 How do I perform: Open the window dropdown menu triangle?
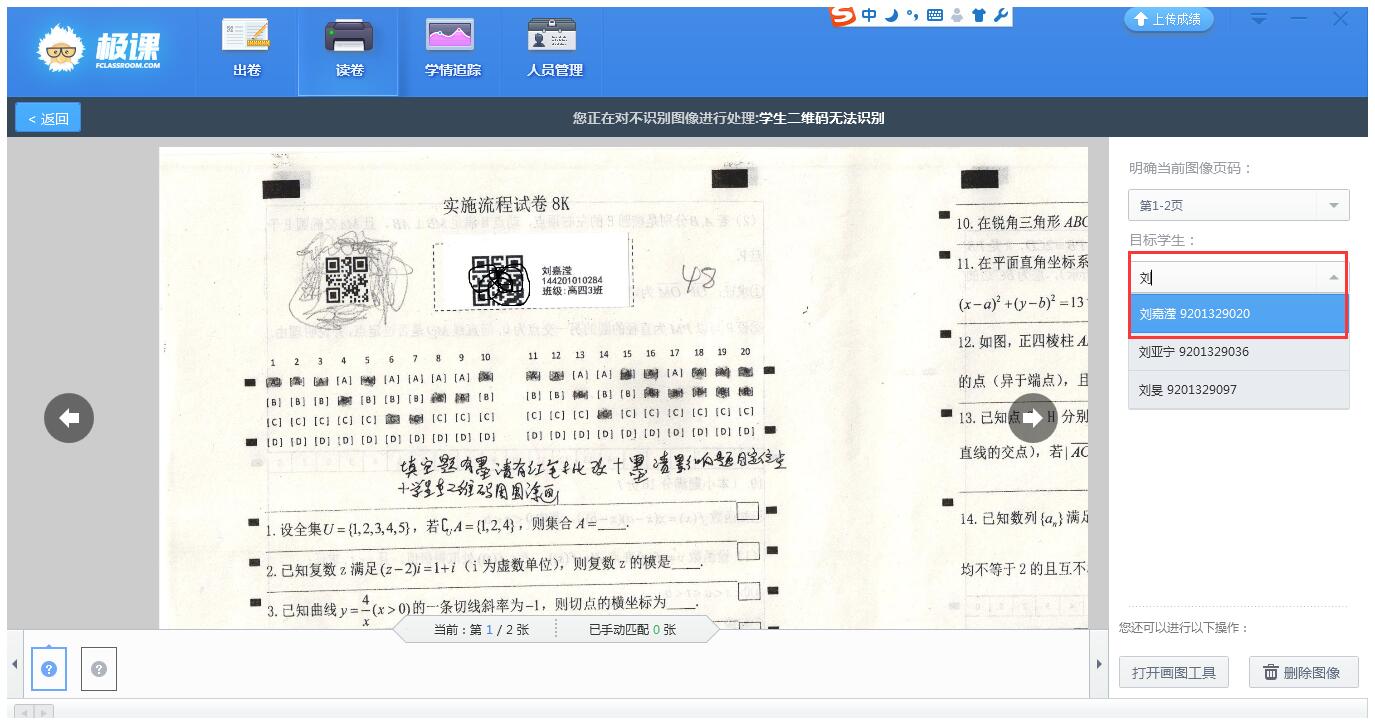(1259, 19)
